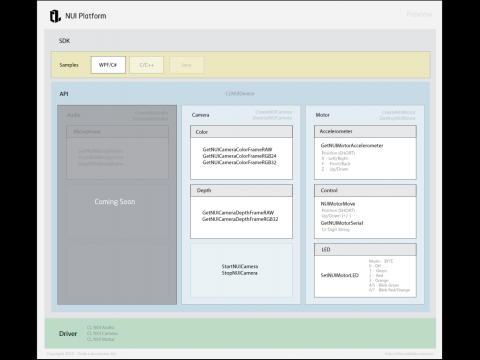Image resolution: width=480 pixels, height=360 pixels.
Task: Click CL NUI Audio driver entry
Action: [100, 328]
